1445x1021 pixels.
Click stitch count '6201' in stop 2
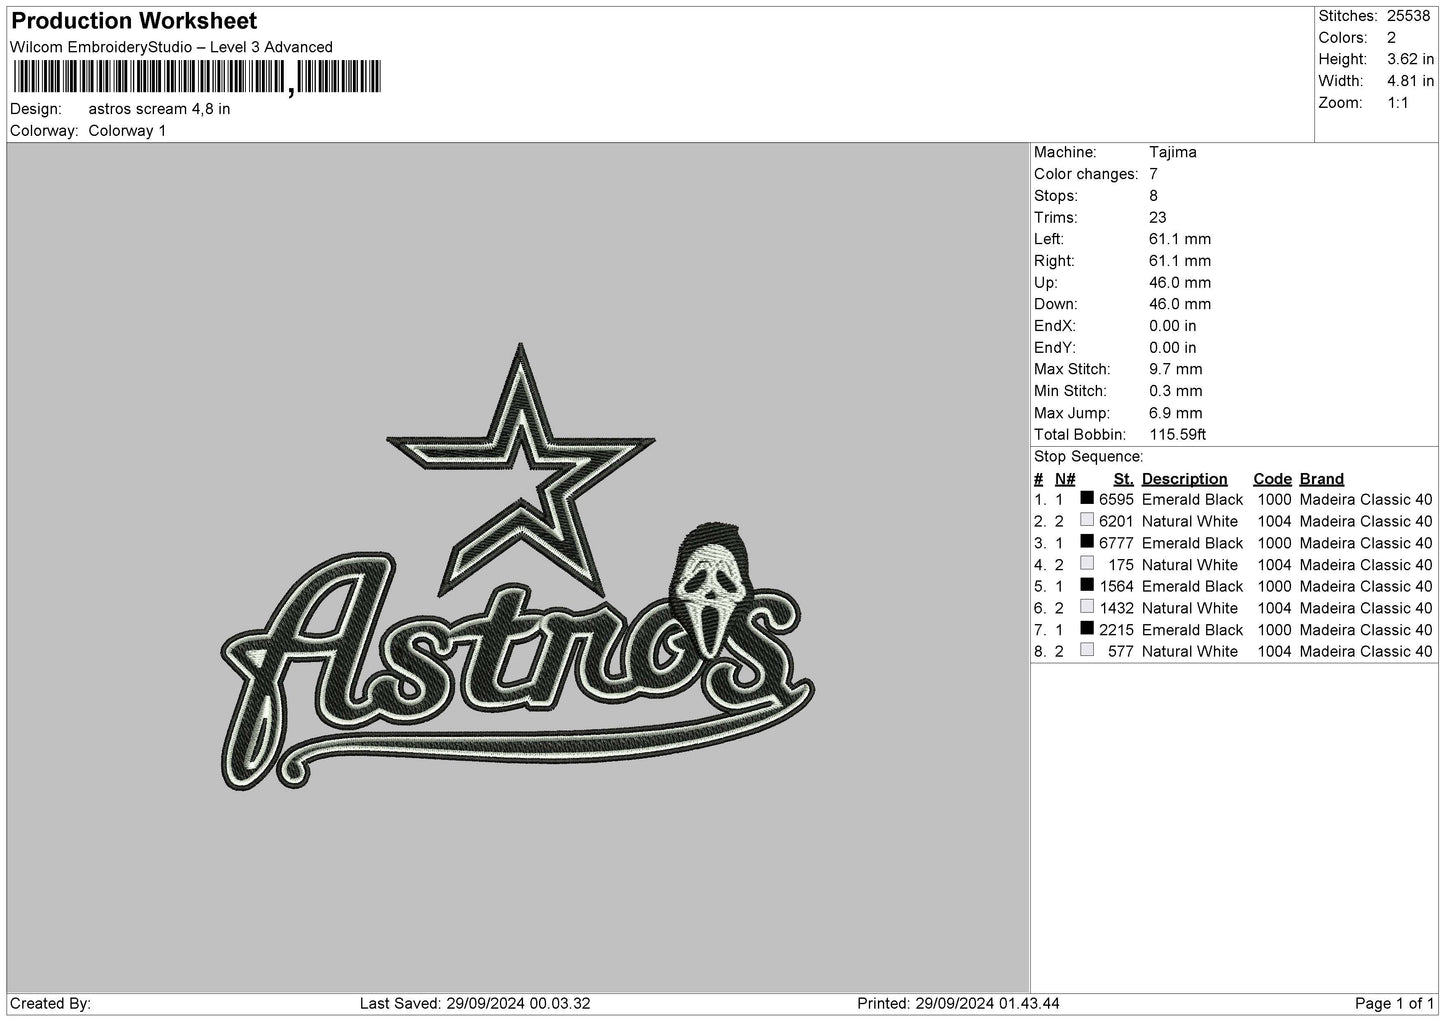pos(1116,522)
